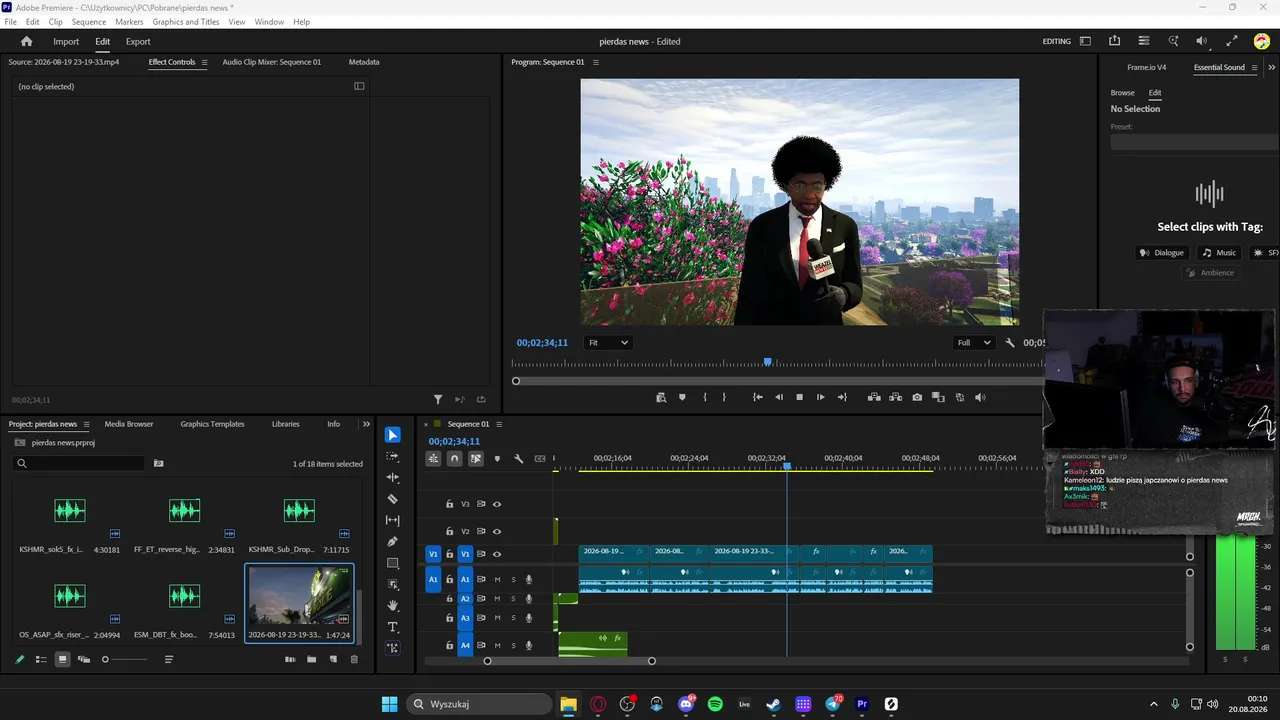Image resolution: width=1280 pixels, height=720 pixels.
Task: Hide the V3 track output
Action: pyautogui.click(x=497, y=504)
